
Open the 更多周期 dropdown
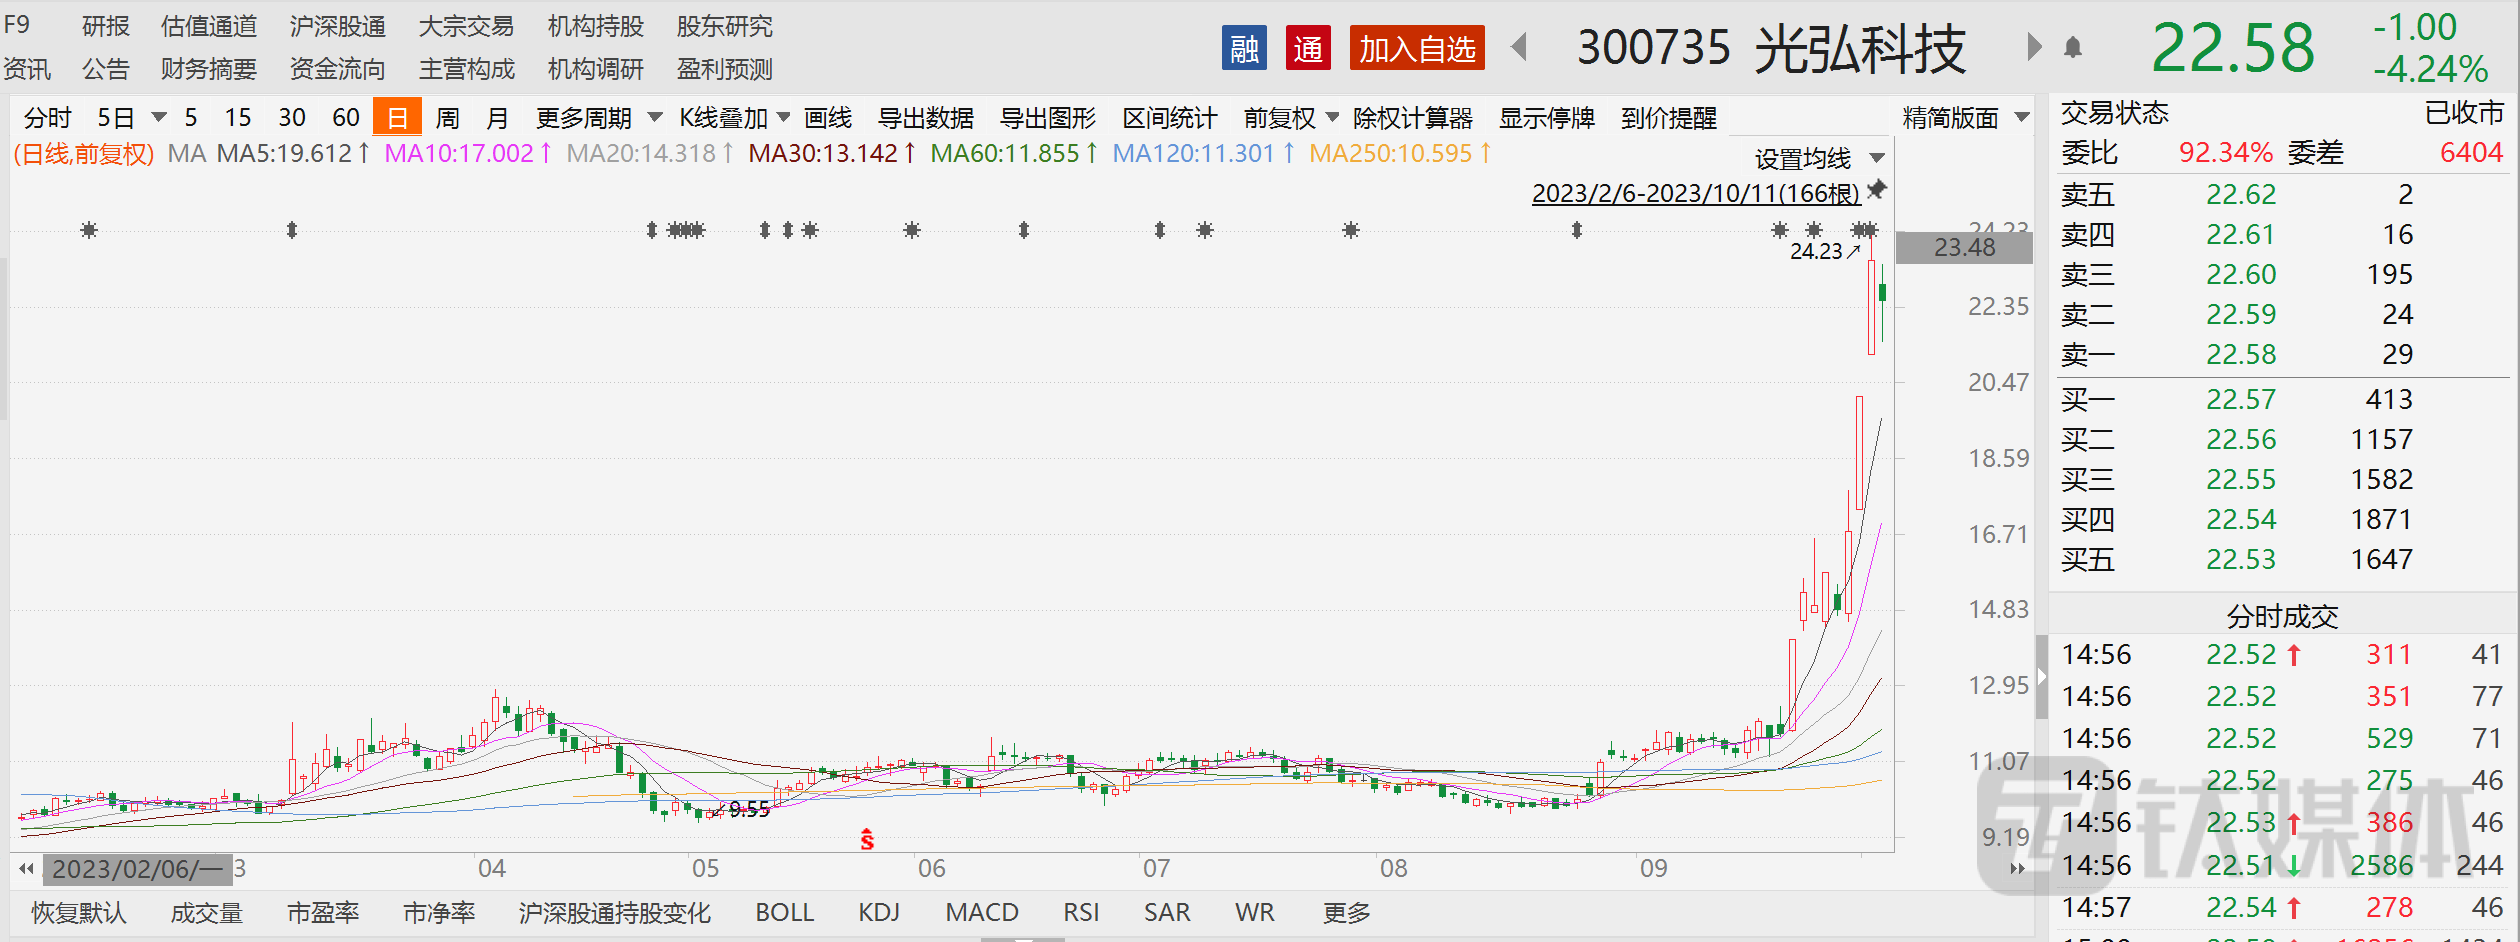598,118
